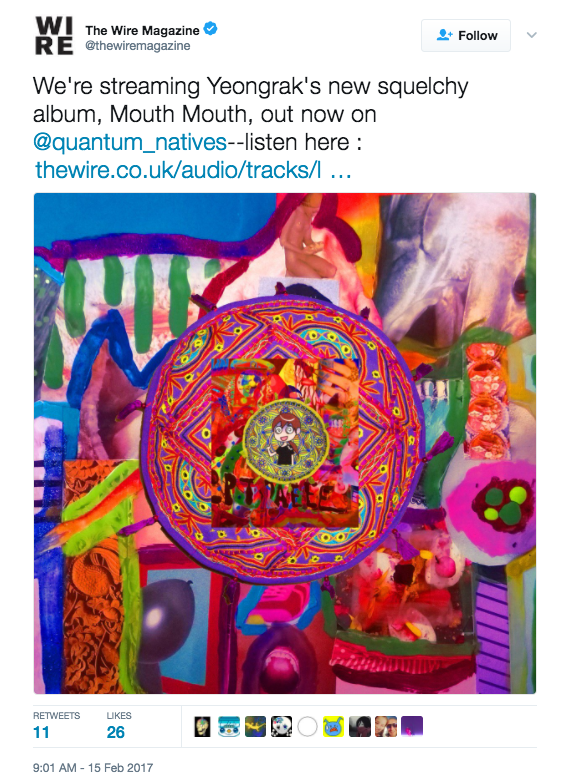Open the blue boombox avatar profile
This screenshot has width=571, height=775.
click(x=229, y=727)
